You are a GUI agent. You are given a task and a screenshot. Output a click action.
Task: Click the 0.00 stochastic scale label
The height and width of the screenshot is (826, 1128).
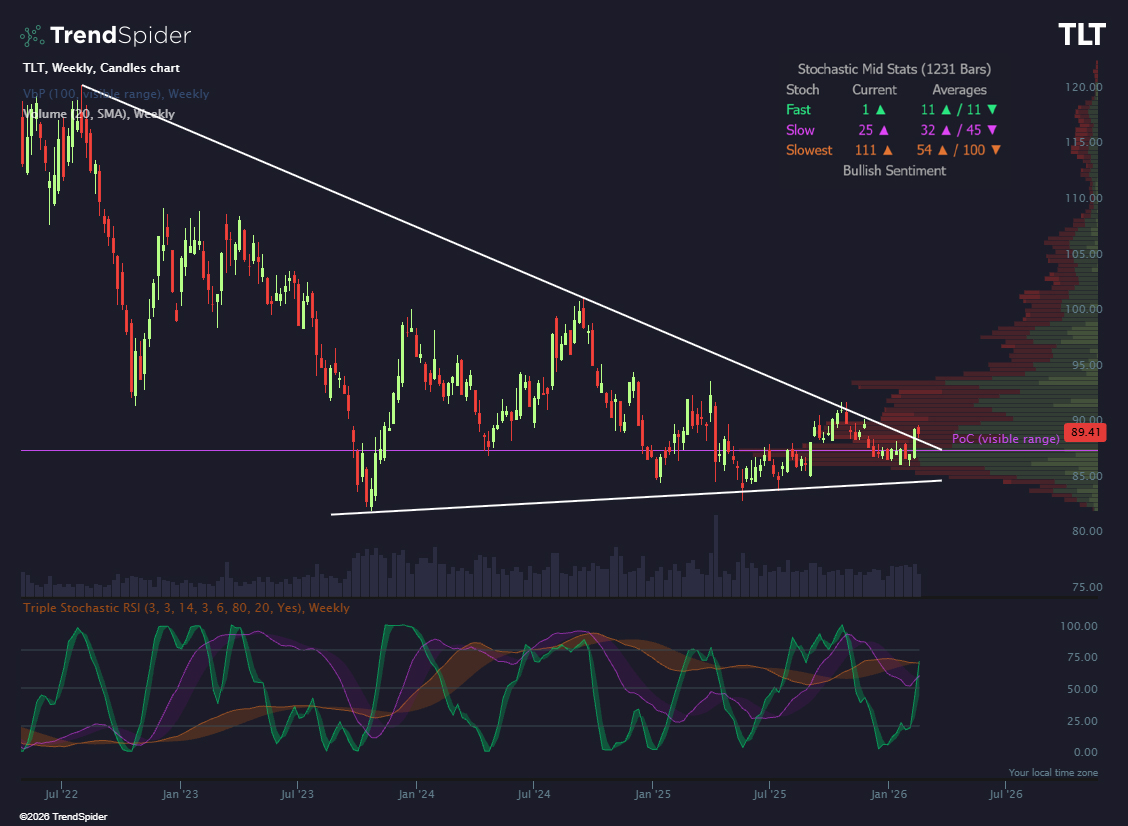point(1085,753)
